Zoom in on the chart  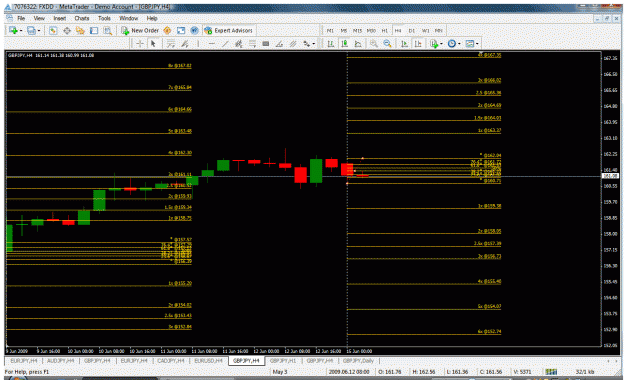coord(373,44)
